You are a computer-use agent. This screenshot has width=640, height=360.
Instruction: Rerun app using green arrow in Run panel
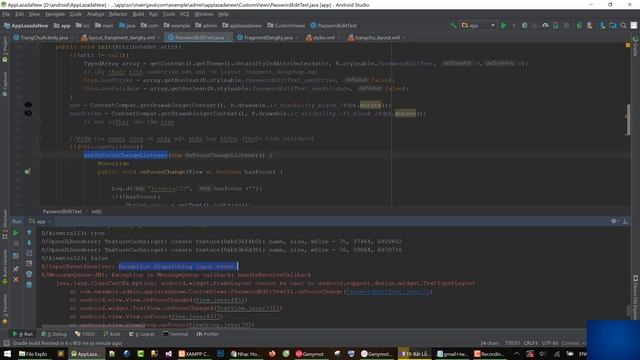16,233
